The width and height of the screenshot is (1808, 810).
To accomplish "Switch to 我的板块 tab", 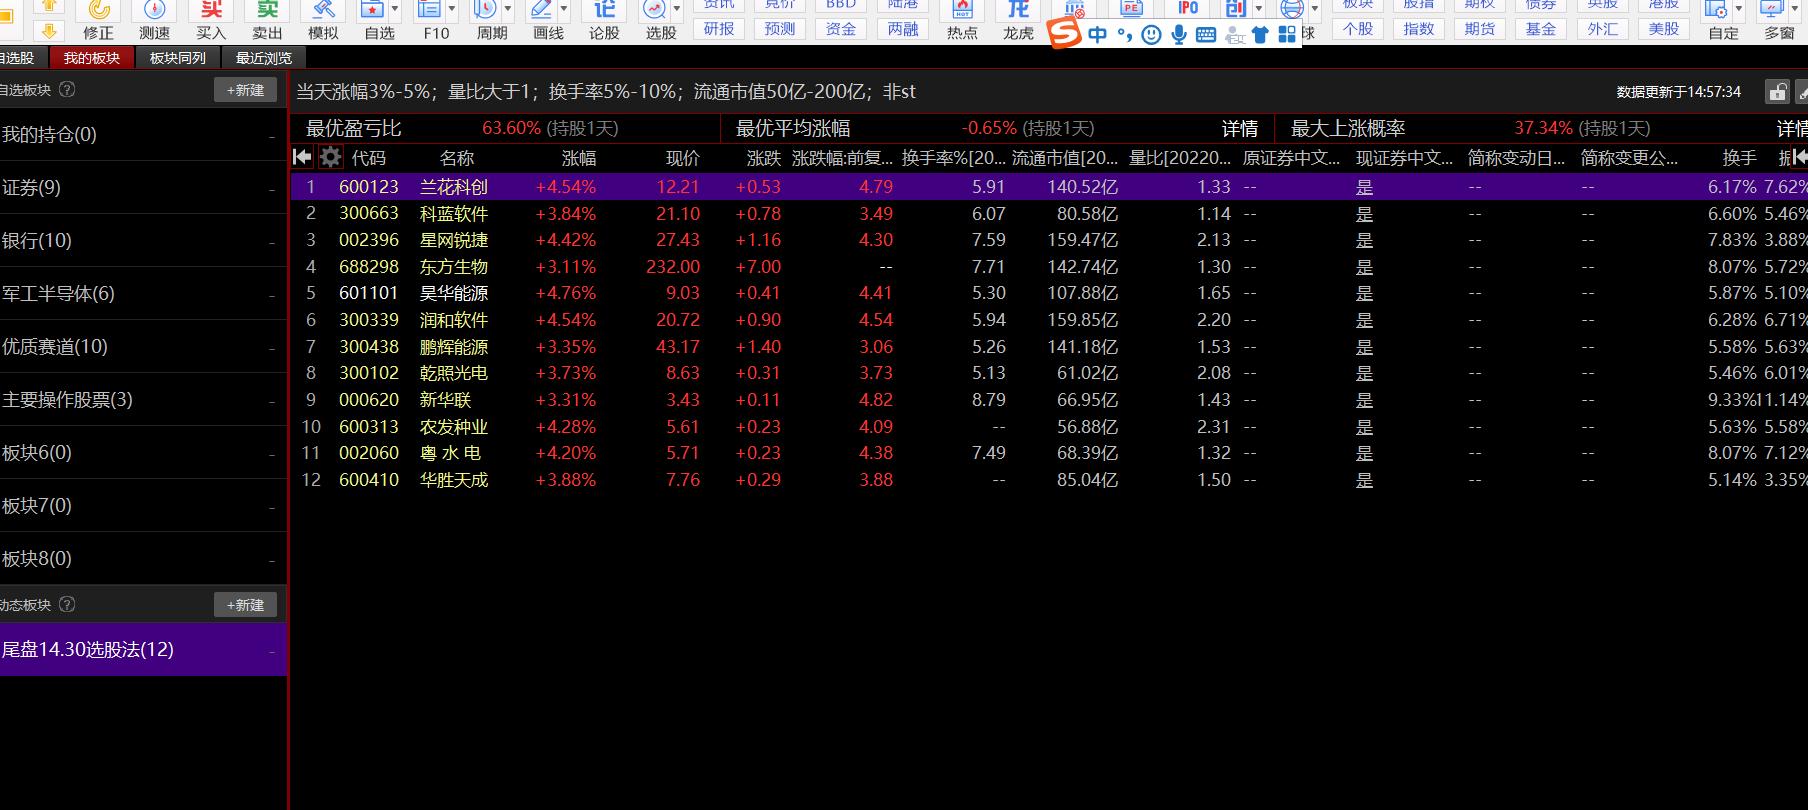I will tap(92, 58).
